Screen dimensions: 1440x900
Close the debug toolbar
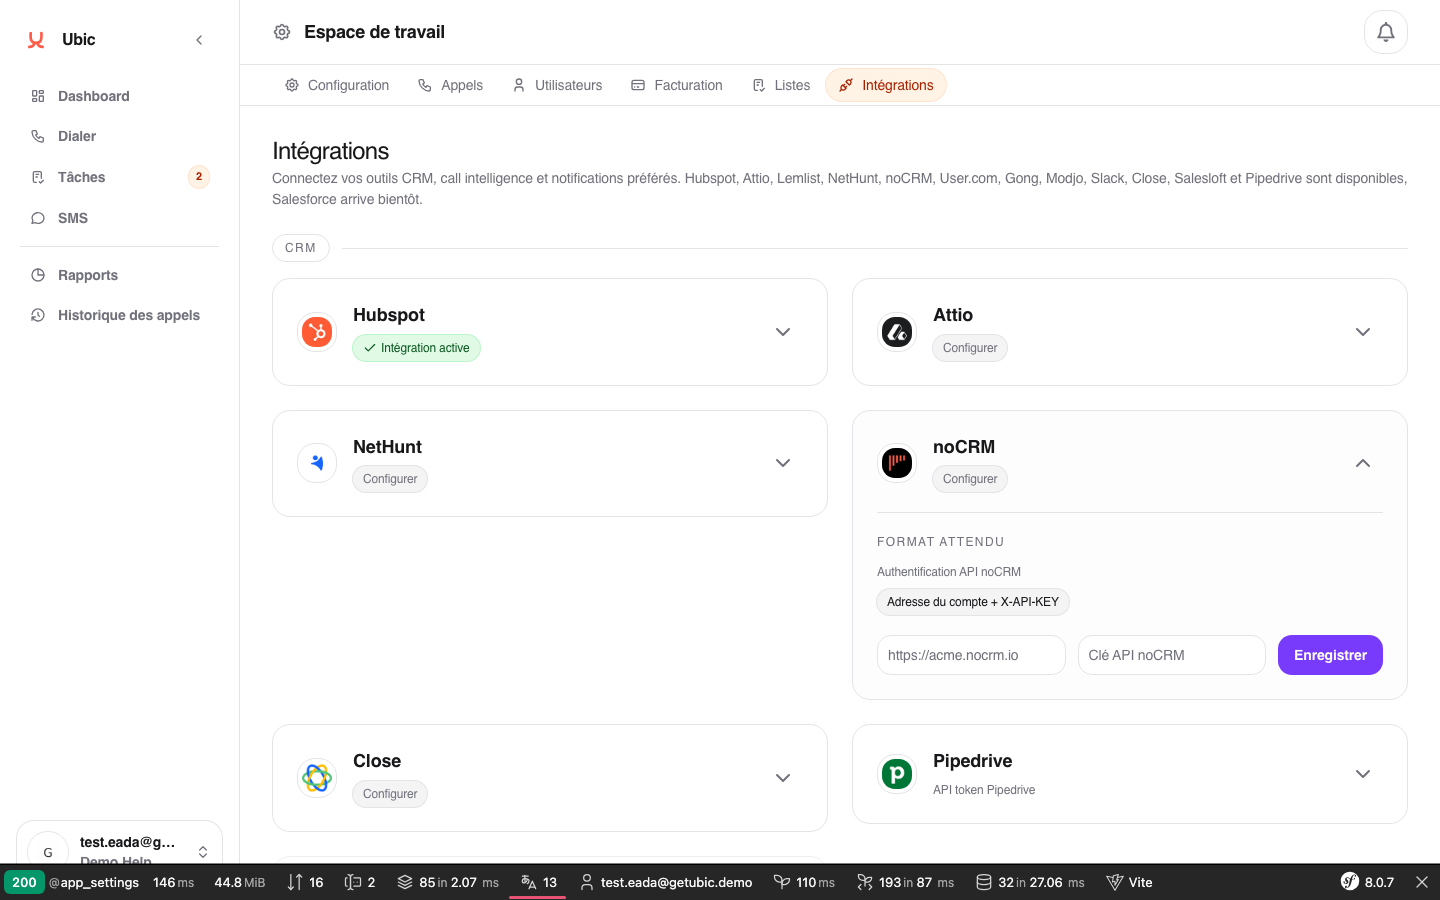[x=1422, y=882]
